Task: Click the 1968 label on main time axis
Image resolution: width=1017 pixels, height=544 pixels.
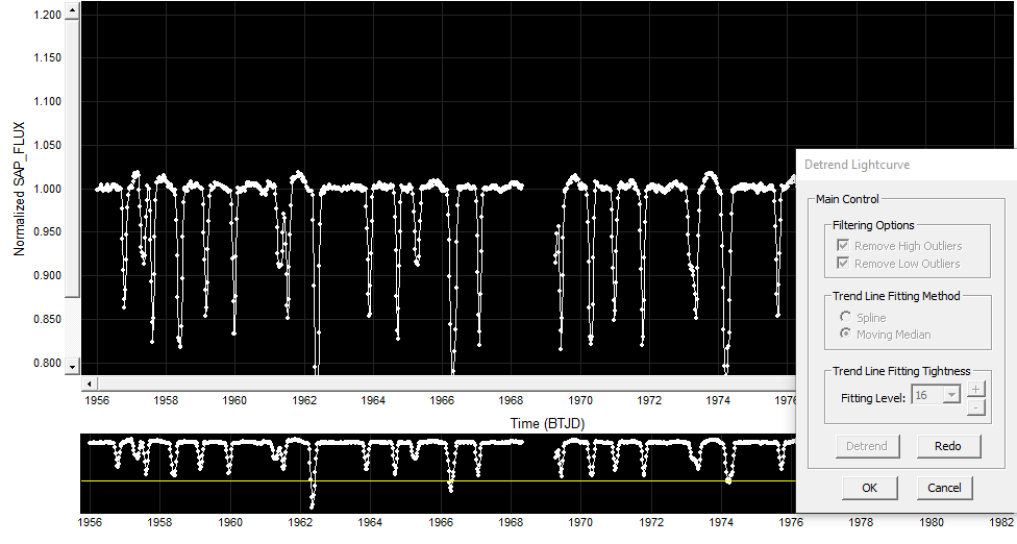Action: click(511, 400)
